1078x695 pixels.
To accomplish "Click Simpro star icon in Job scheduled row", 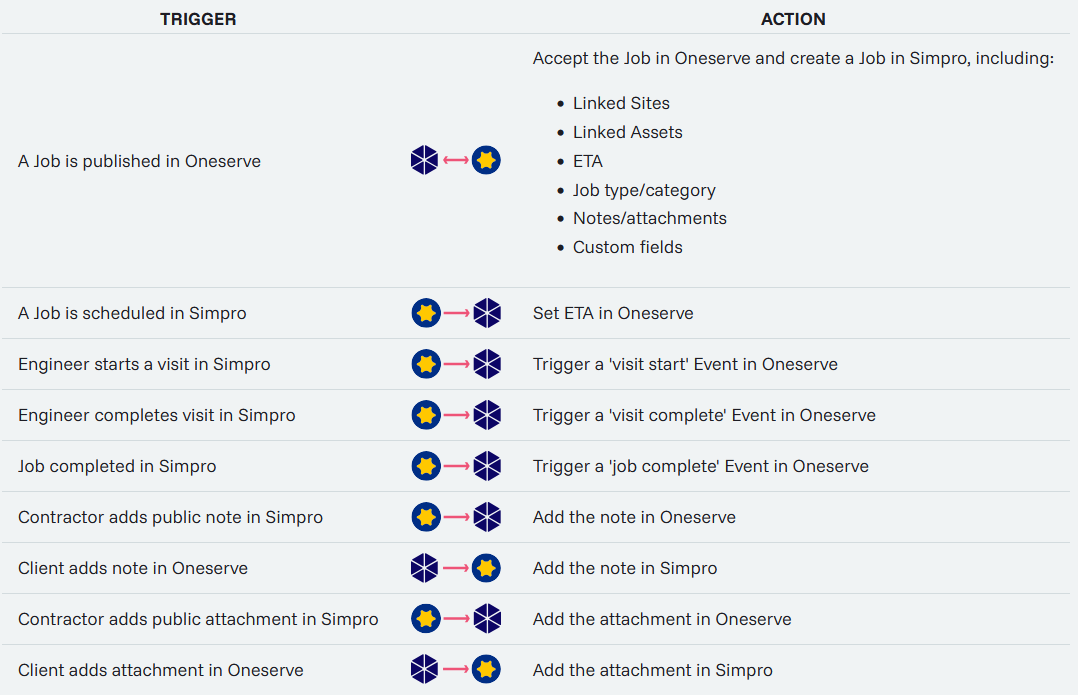I will pos(426,313).
